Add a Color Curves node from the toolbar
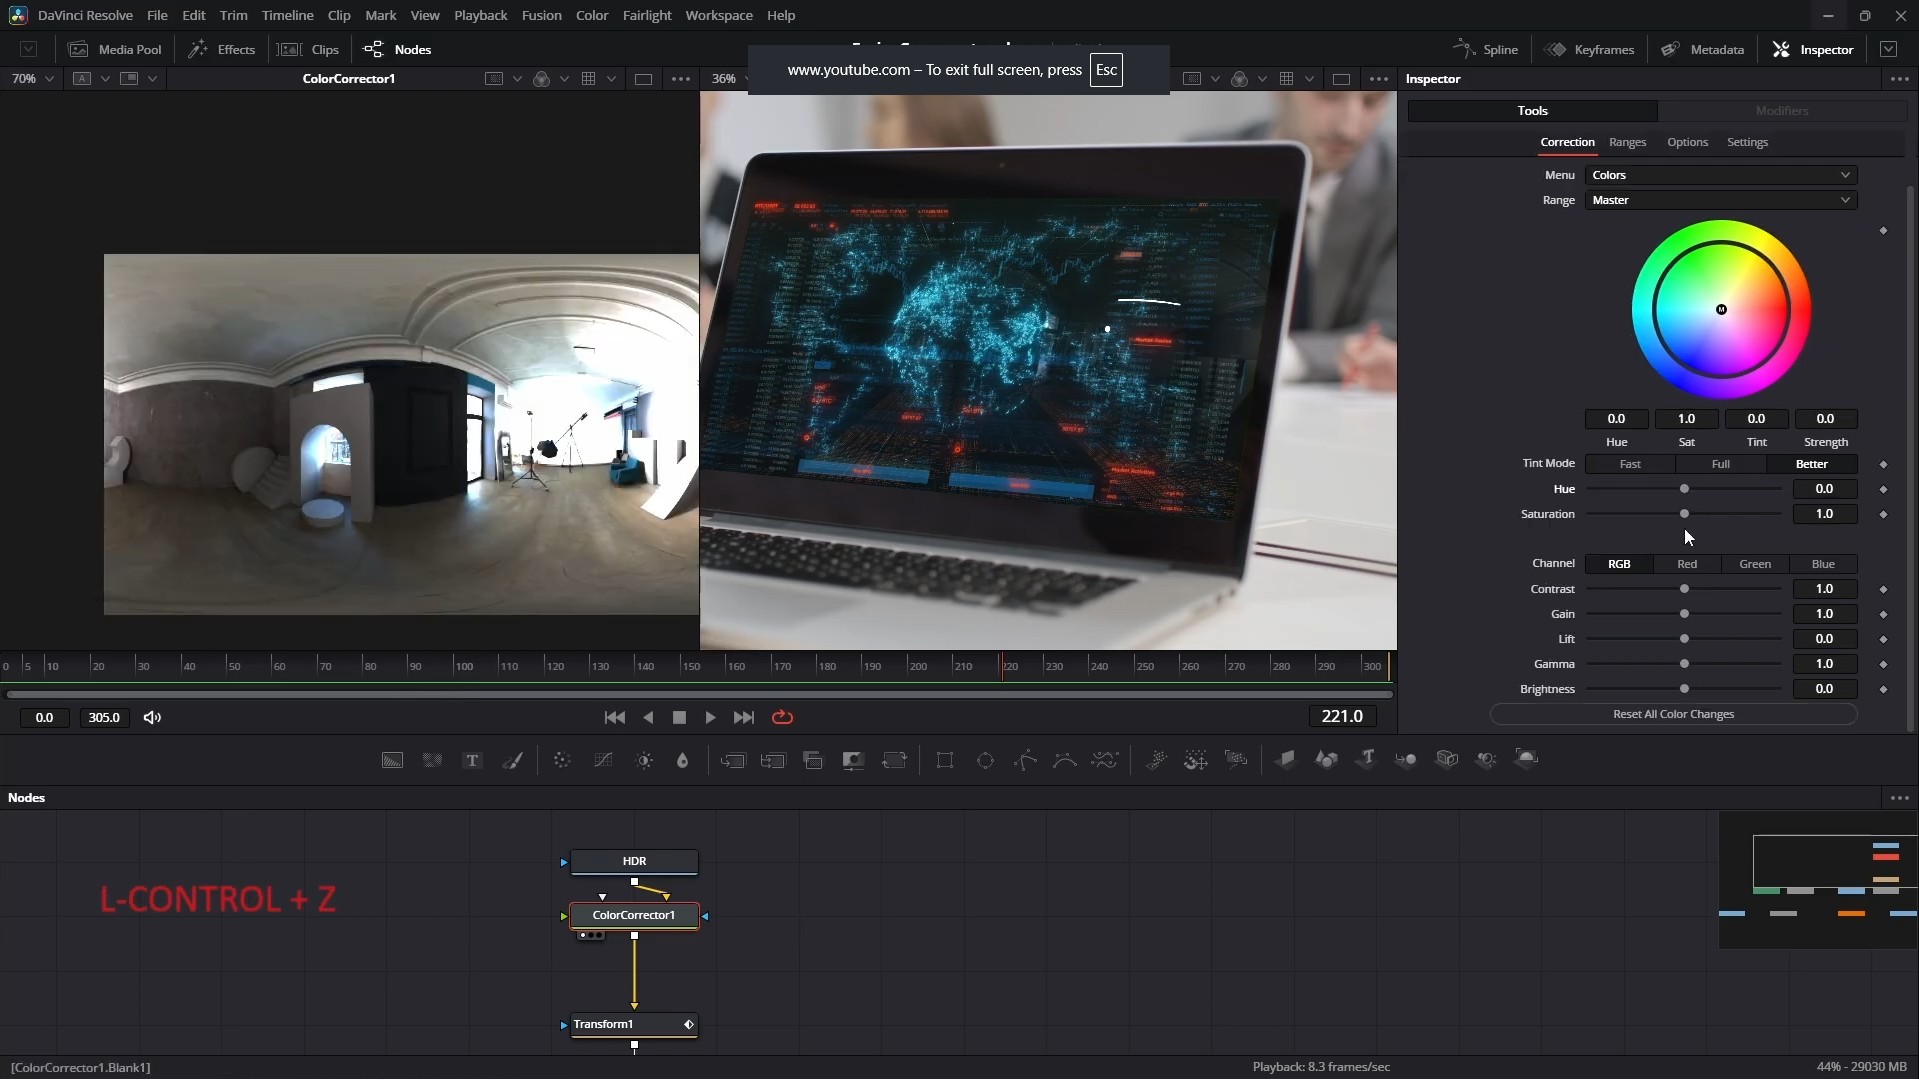The height and width of the screenshot is (1080, 1919). 603,760
